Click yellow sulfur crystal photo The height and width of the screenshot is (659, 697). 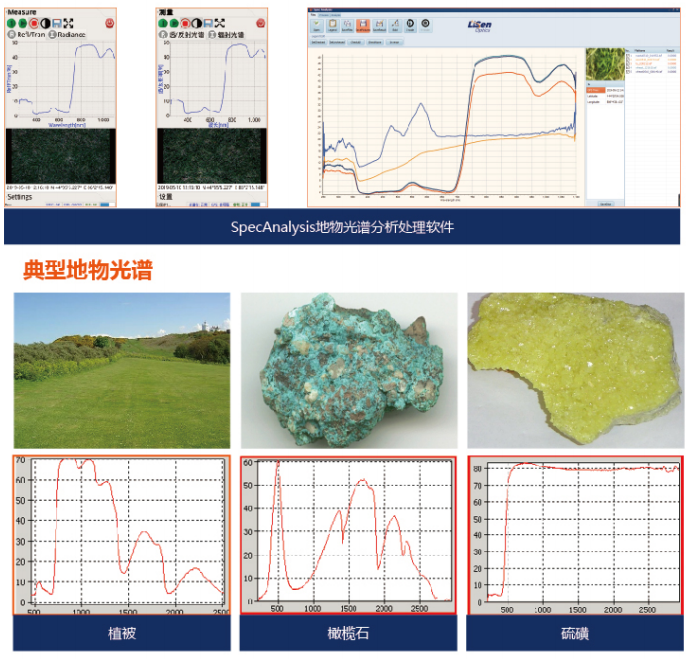[x=576, y=370]
